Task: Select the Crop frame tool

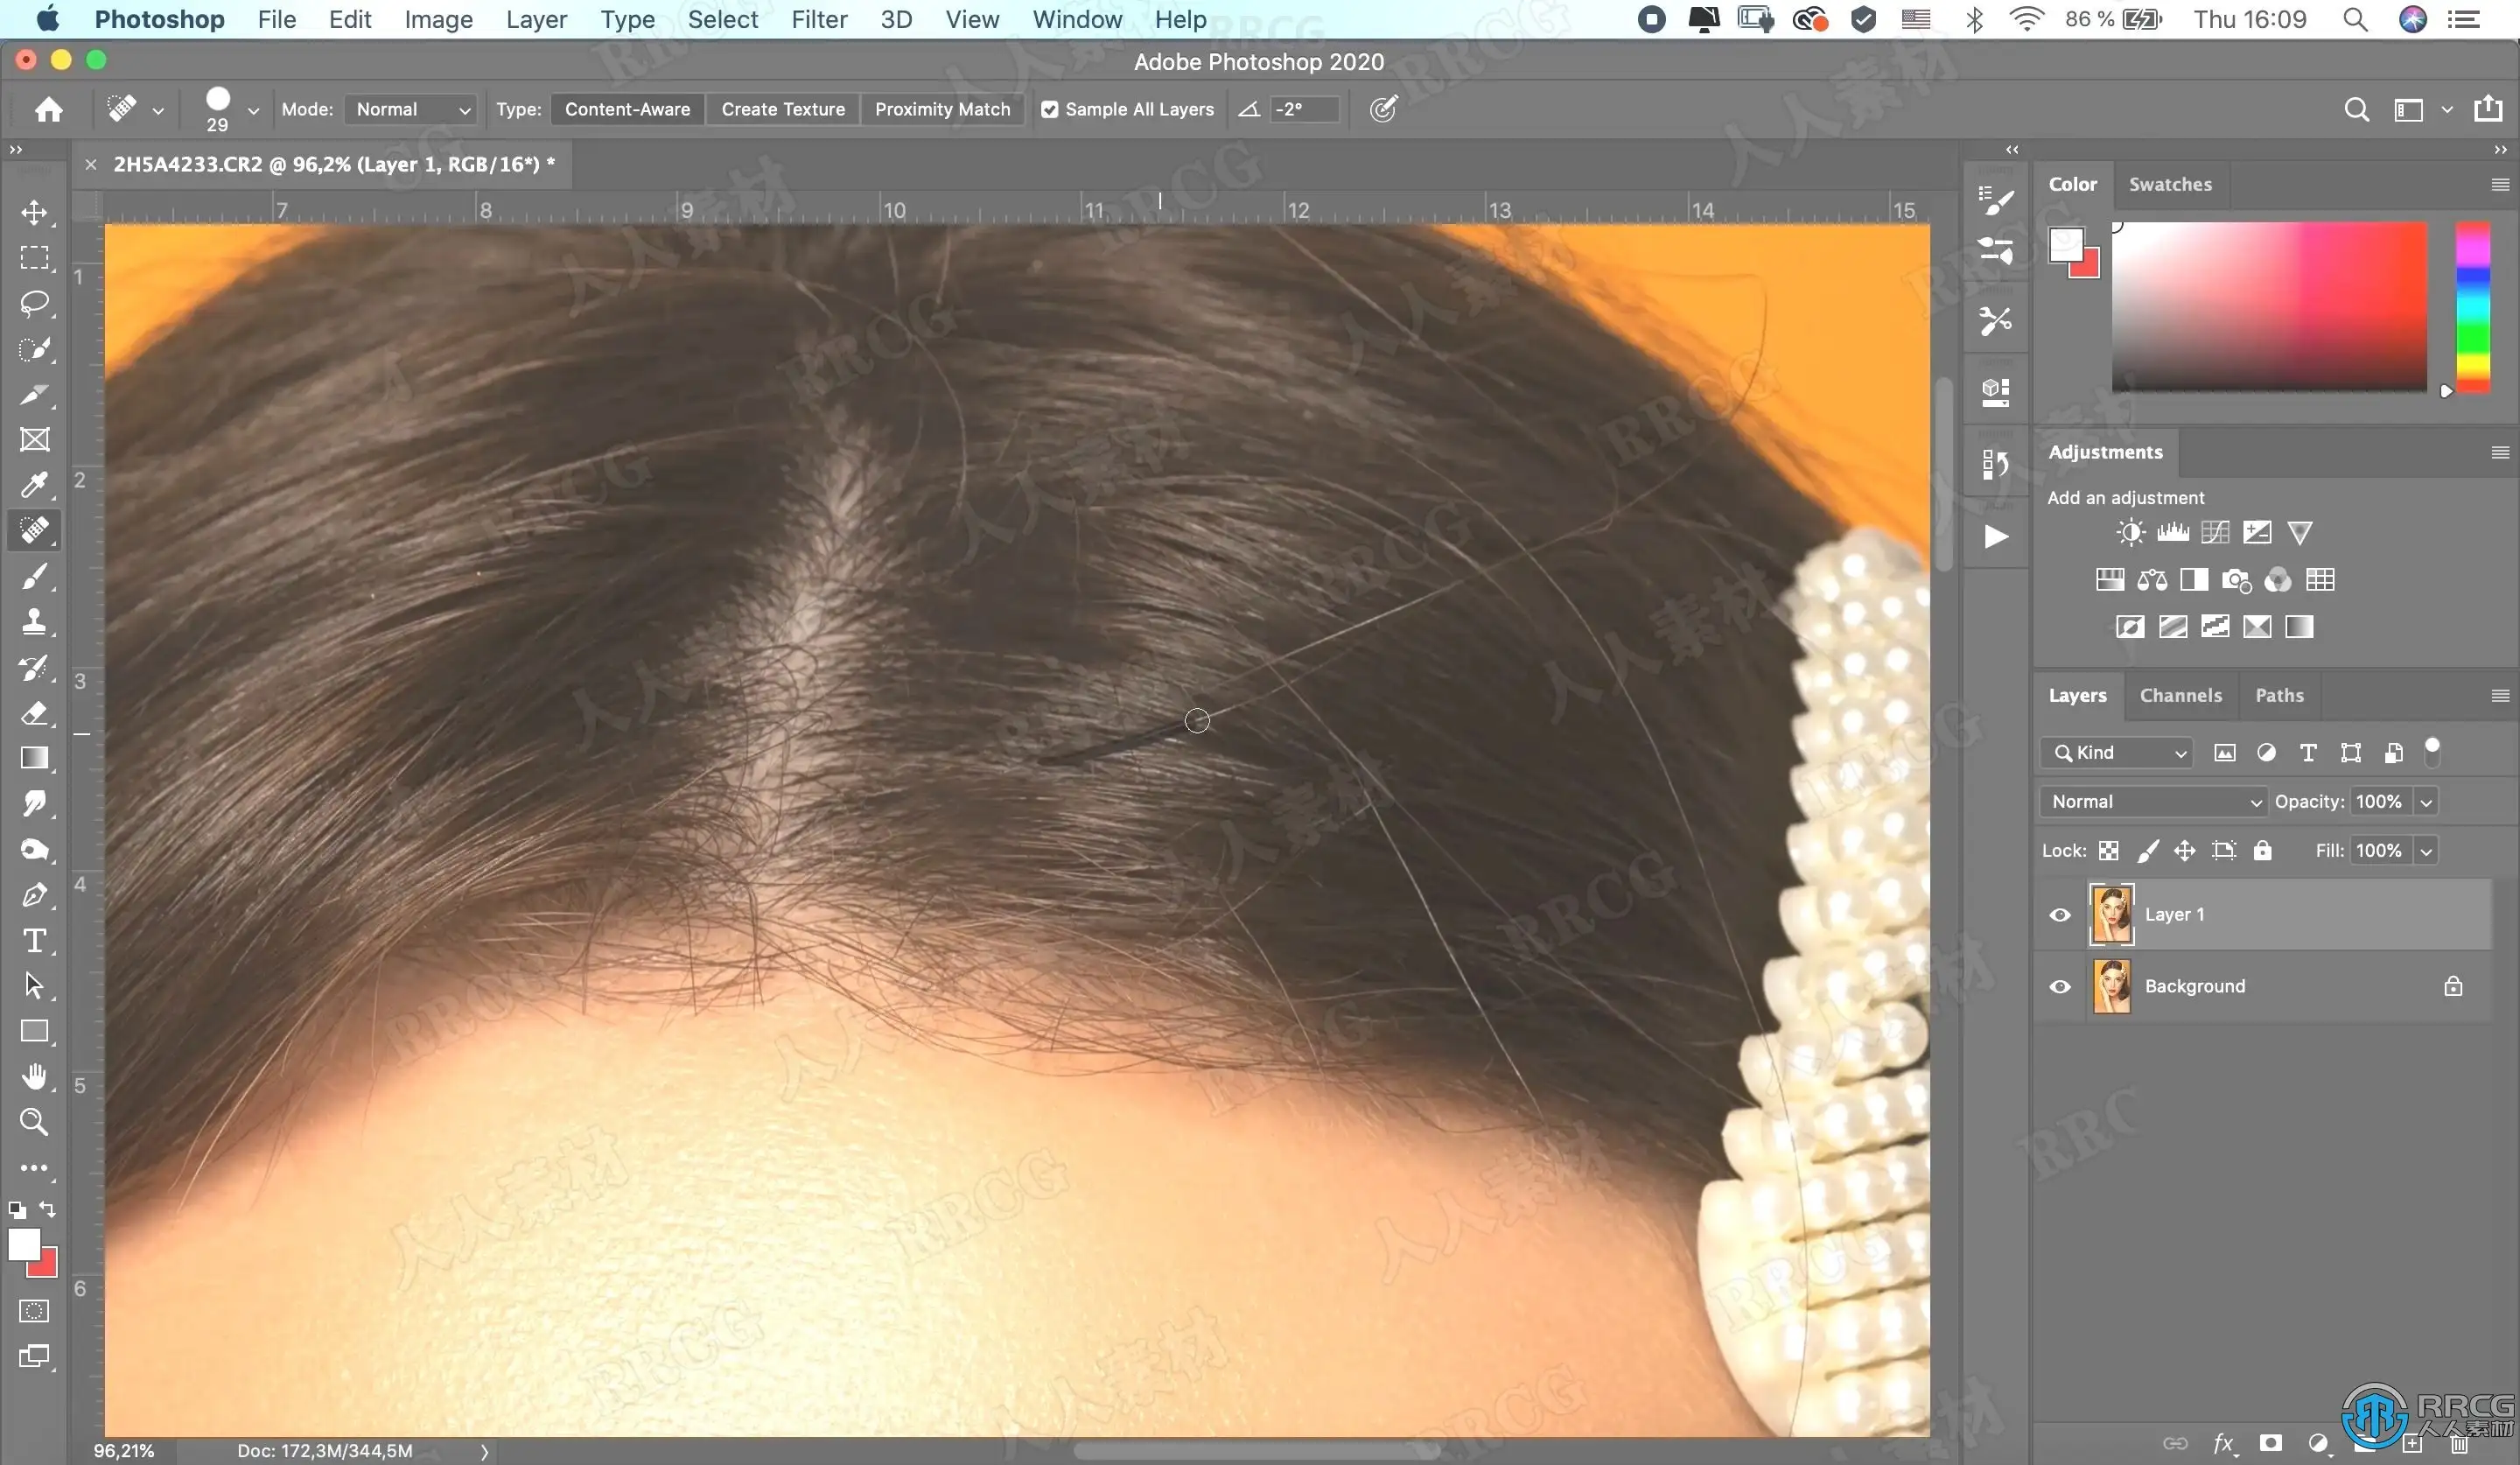Action: (34, 440)
